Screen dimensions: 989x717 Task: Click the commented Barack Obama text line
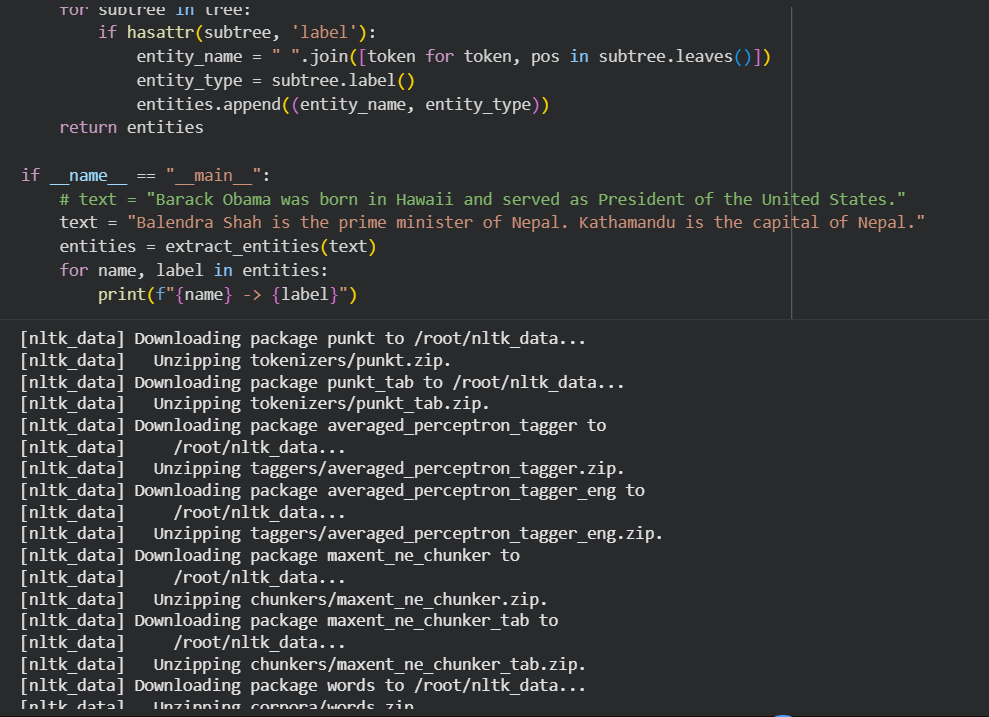point(483,200)
